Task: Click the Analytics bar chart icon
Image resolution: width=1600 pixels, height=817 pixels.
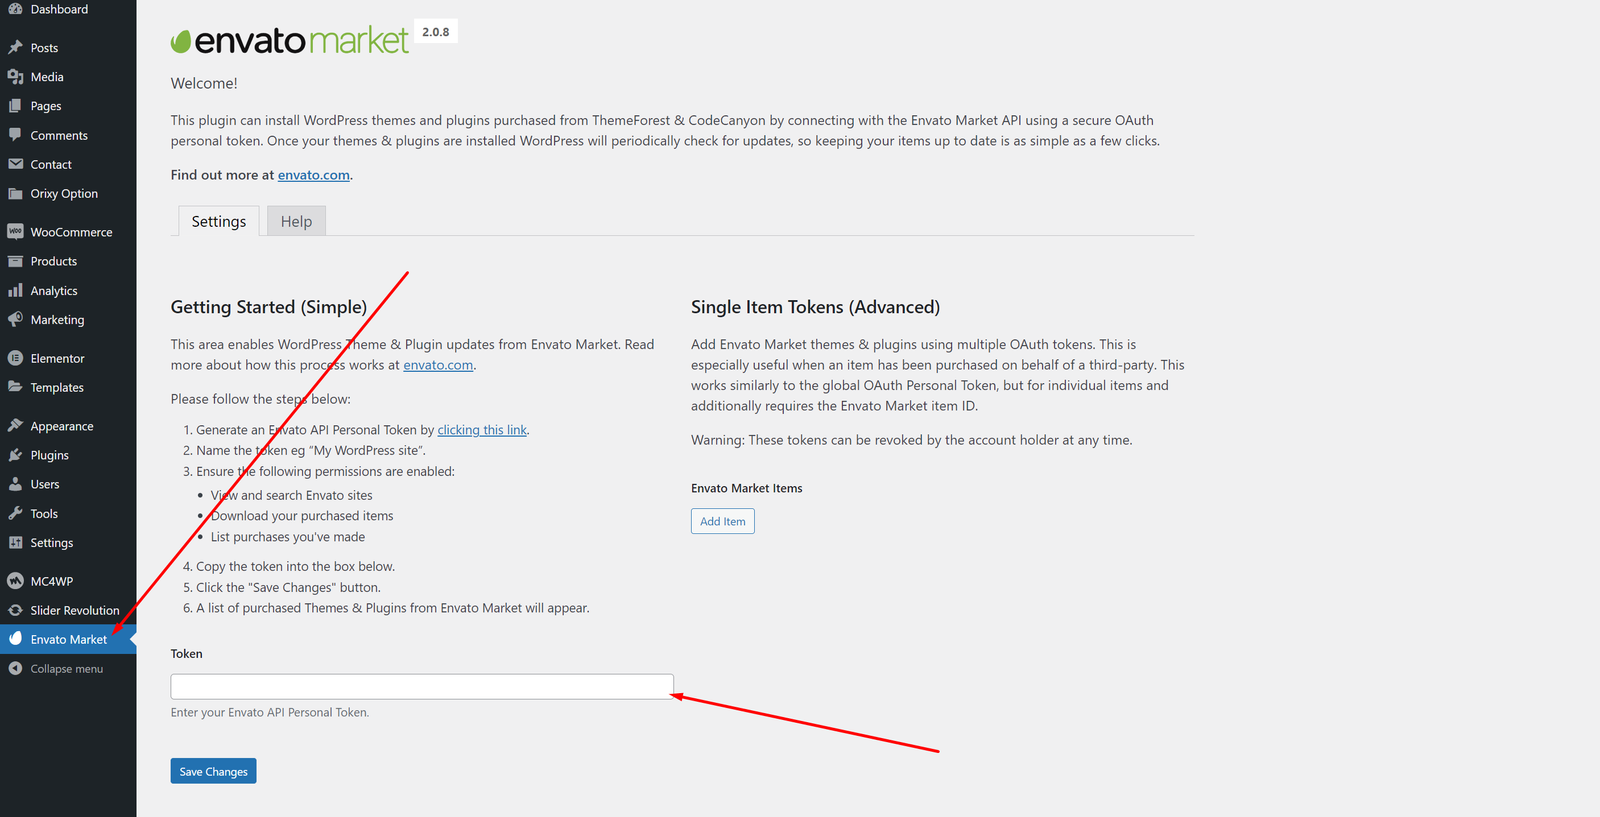Action: (x=15, y=291)
